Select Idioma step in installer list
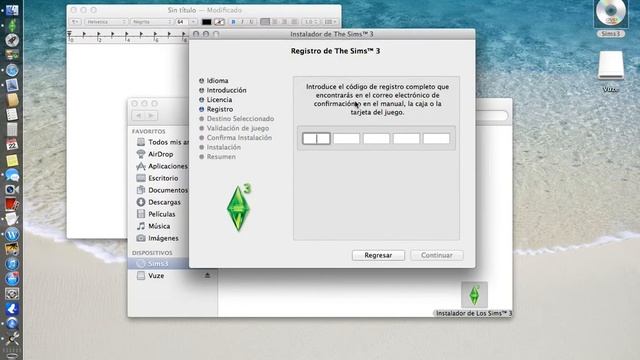 [x=217, y=80]
